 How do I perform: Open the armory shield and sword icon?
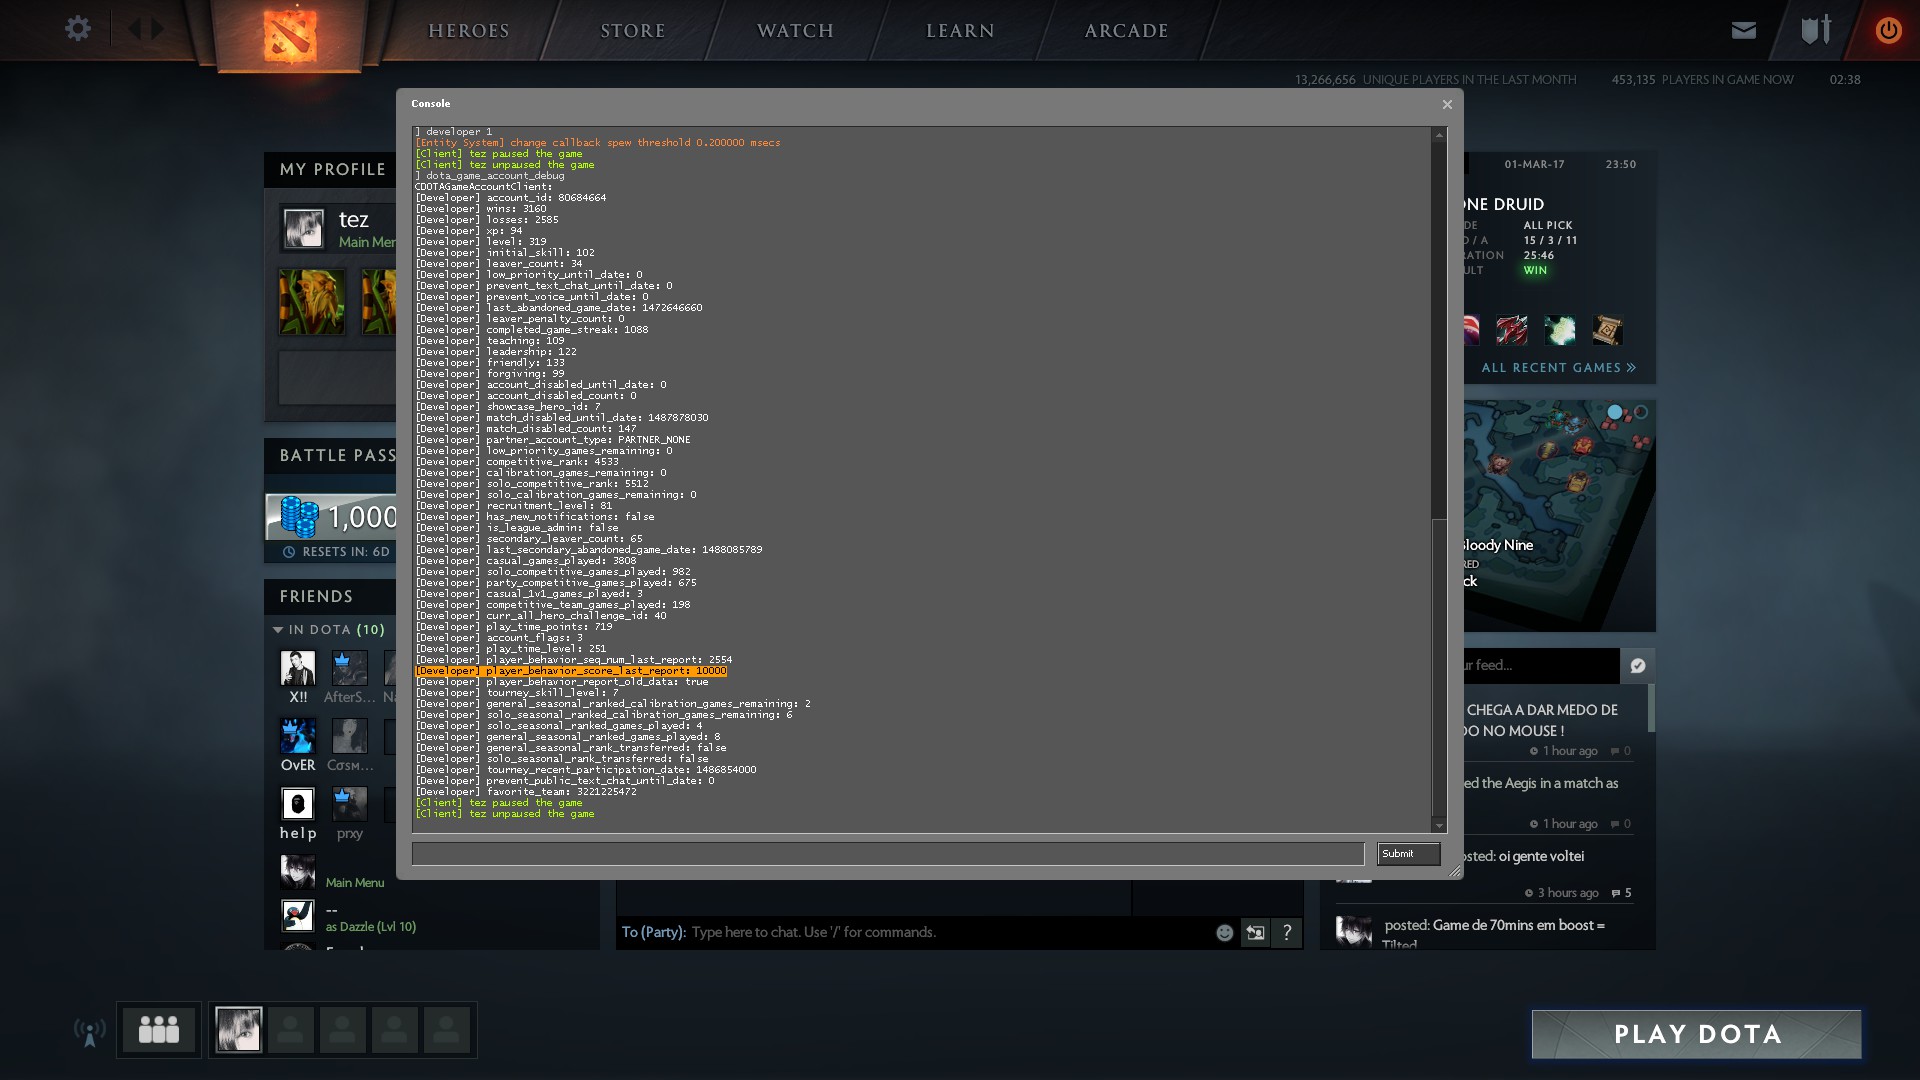tap(1816, 30)
